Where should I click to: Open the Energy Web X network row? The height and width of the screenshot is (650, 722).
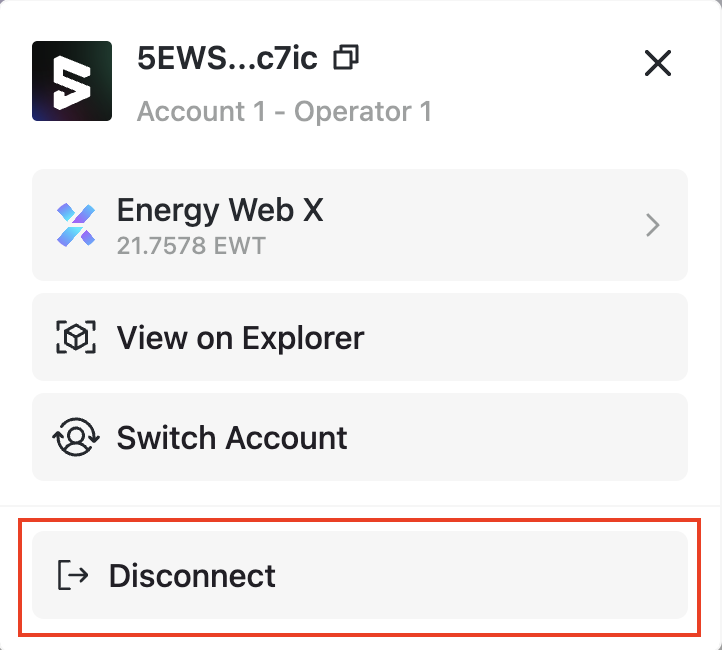[x=360, y=225]
